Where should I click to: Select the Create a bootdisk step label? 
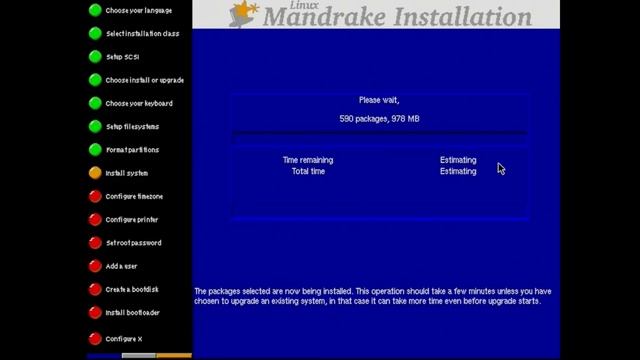click(x=132, y=290)
